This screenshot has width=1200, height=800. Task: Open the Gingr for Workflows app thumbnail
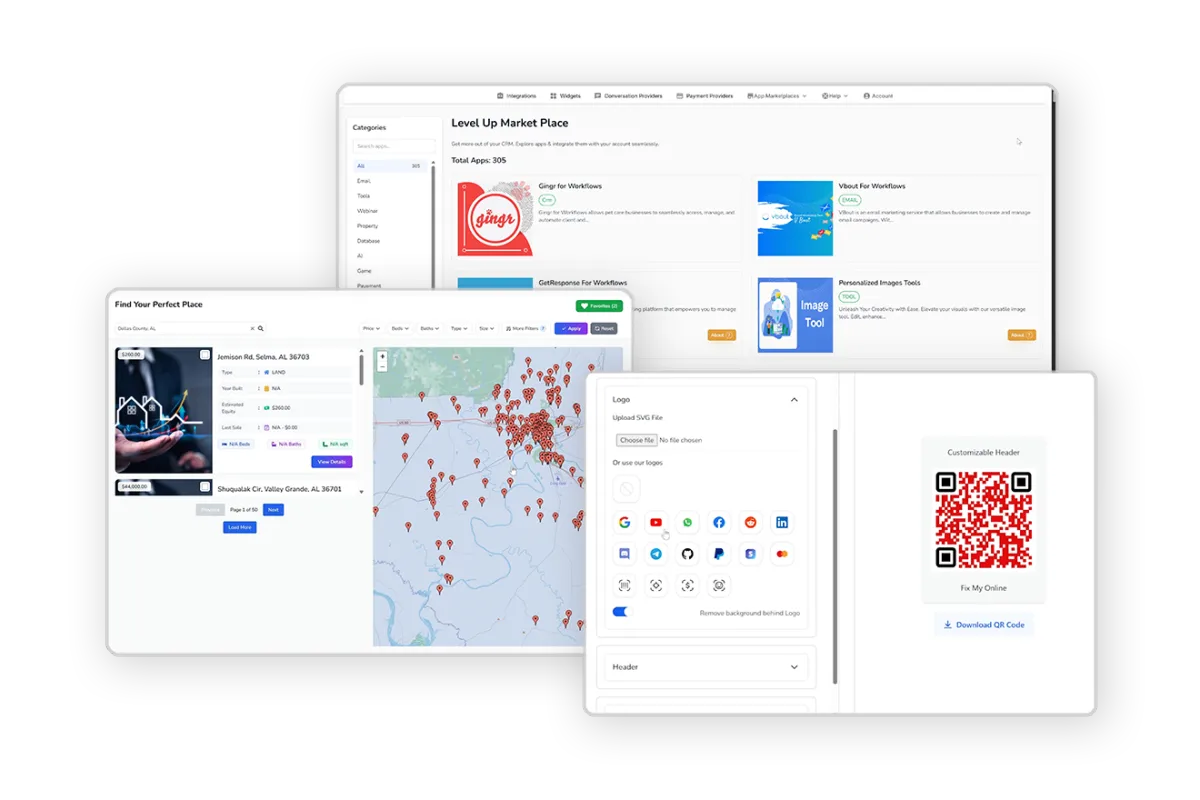495,218
